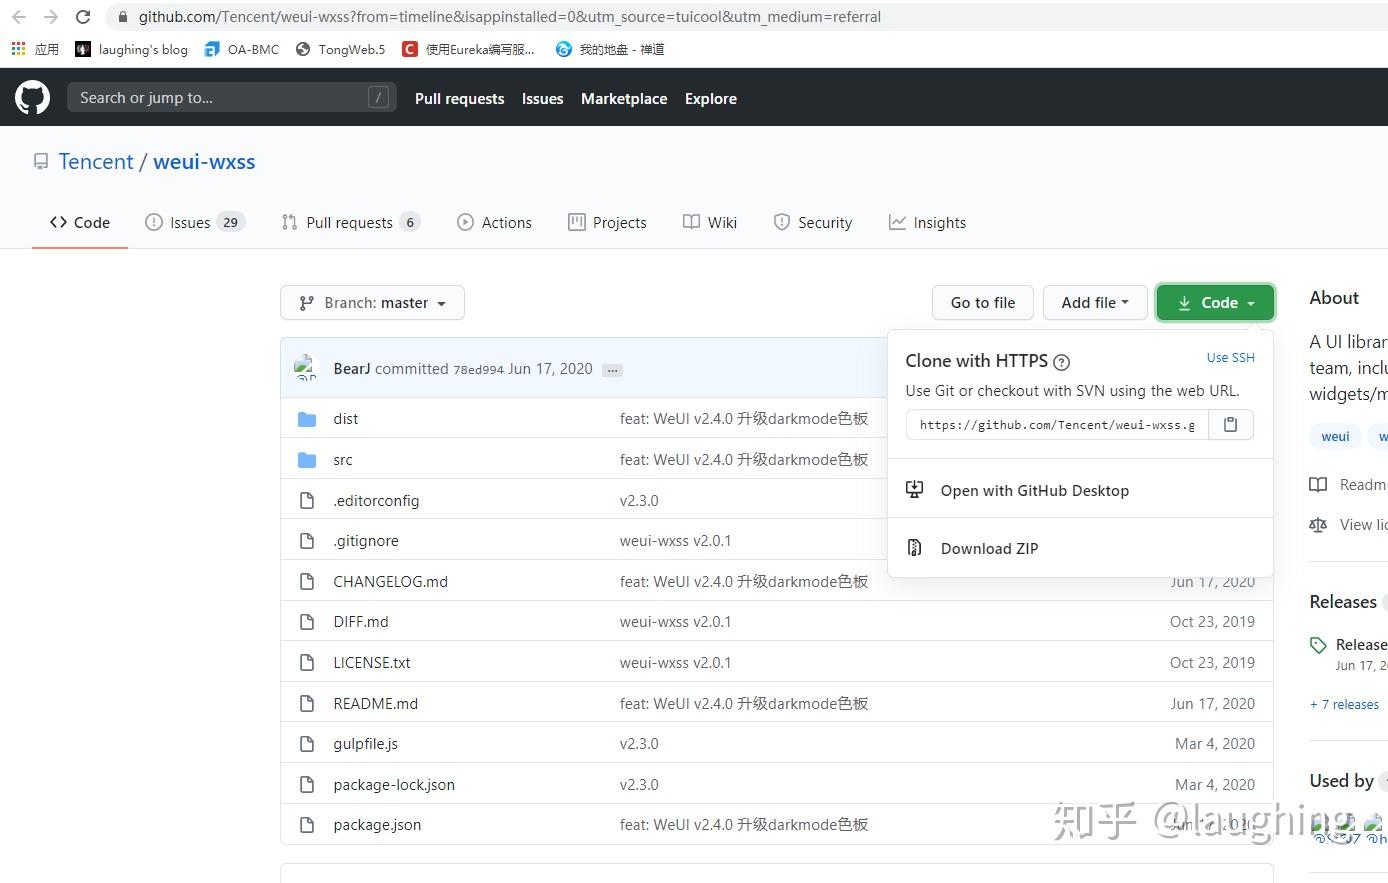Switch clone method with Use SSH
Viewport: 1388px width, 883px height.
point(1230,357)
